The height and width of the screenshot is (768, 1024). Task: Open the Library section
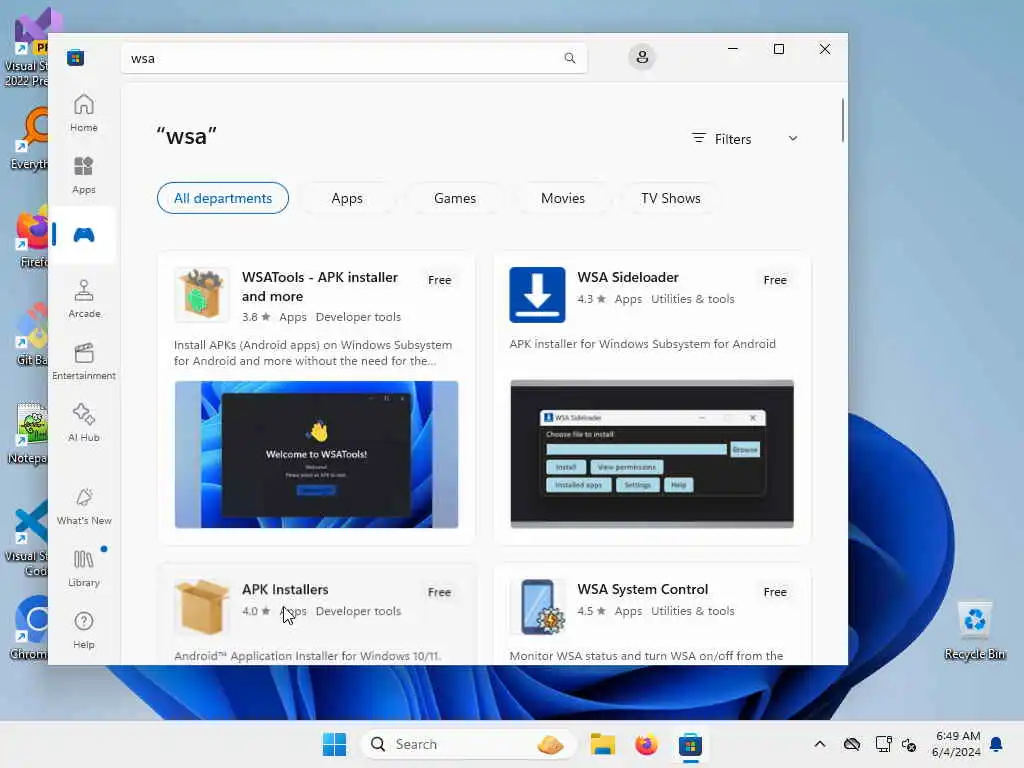point(84,568)
